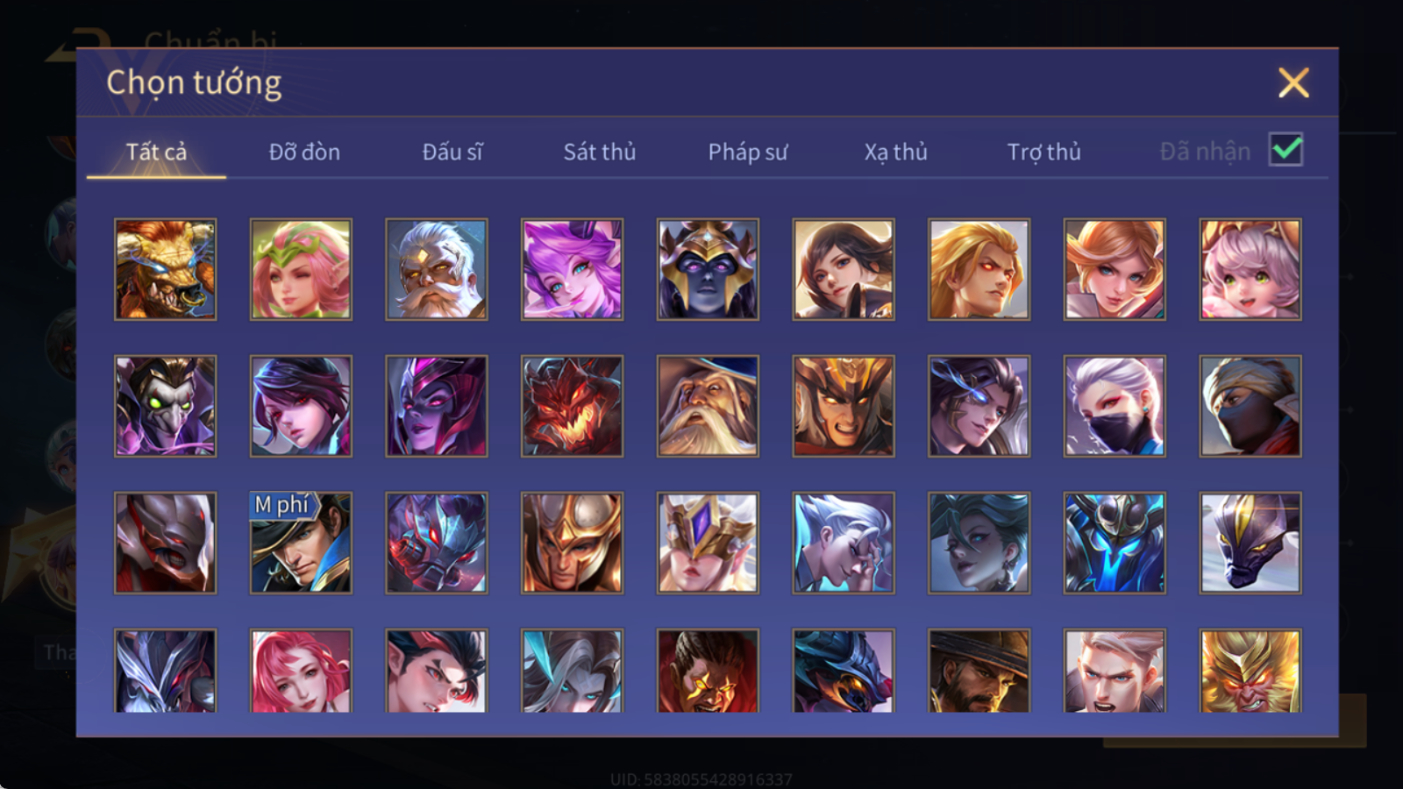Close the 'Chọn tướng' dialog with X
Screen dimensions: 1403x789
[1293, 83]
